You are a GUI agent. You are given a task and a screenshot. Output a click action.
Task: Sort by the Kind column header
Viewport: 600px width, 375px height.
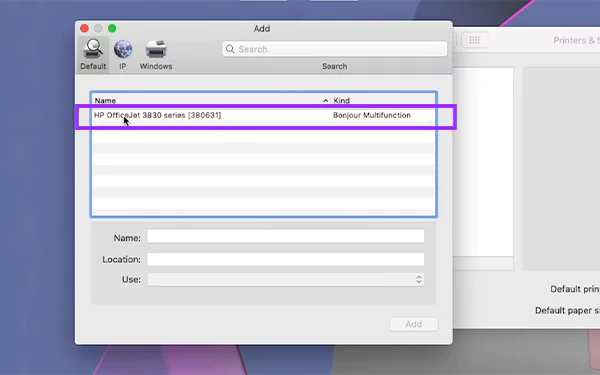coord(383,100)
